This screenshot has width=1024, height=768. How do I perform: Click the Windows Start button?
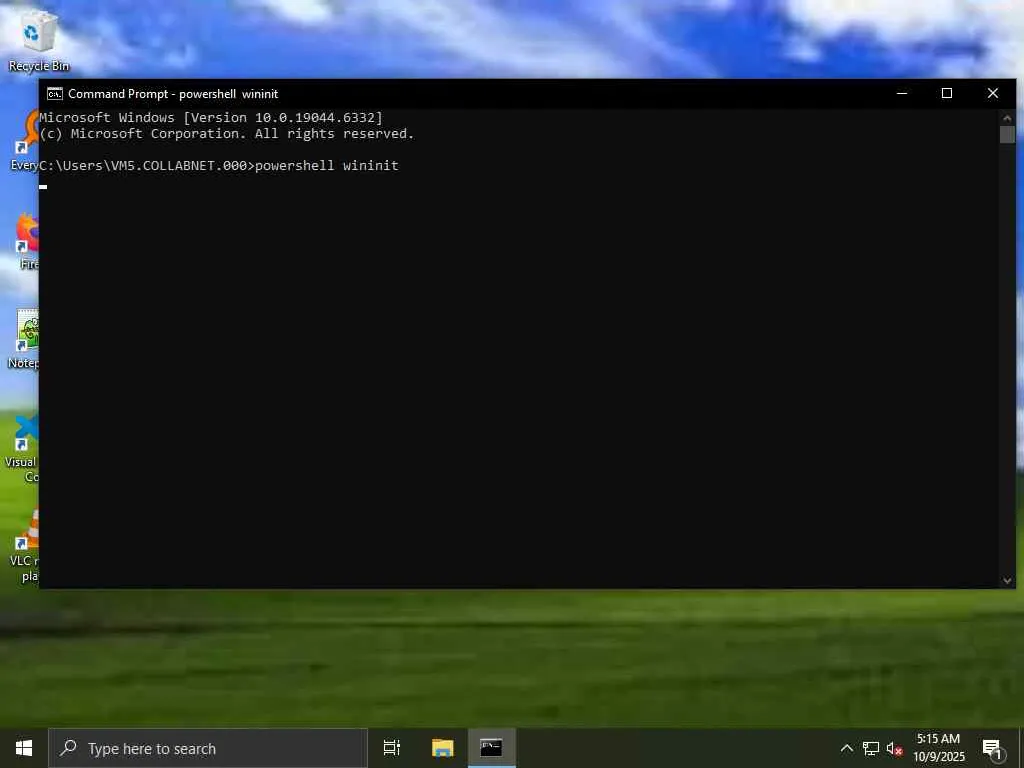tap(24, 748)
